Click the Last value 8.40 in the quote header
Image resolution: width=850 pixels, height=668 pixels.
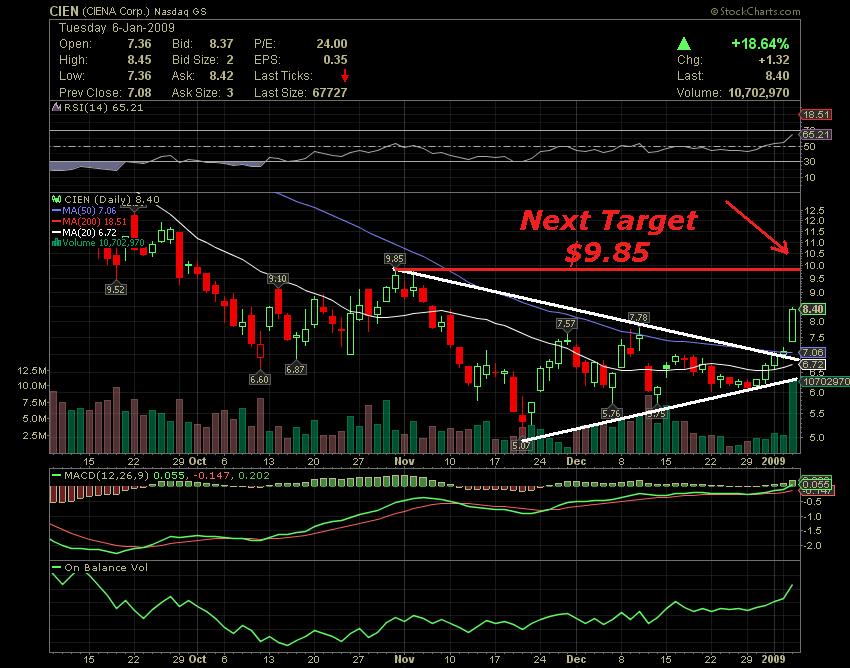777,76
